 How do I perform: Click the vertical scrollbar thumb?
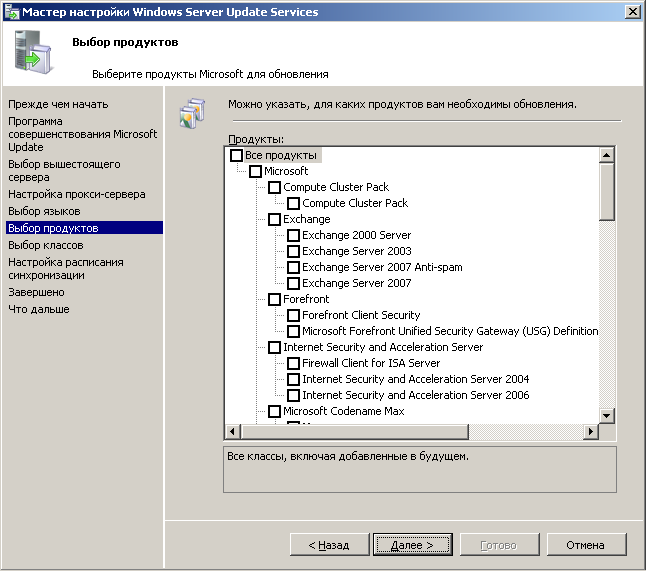click(606, 192)
